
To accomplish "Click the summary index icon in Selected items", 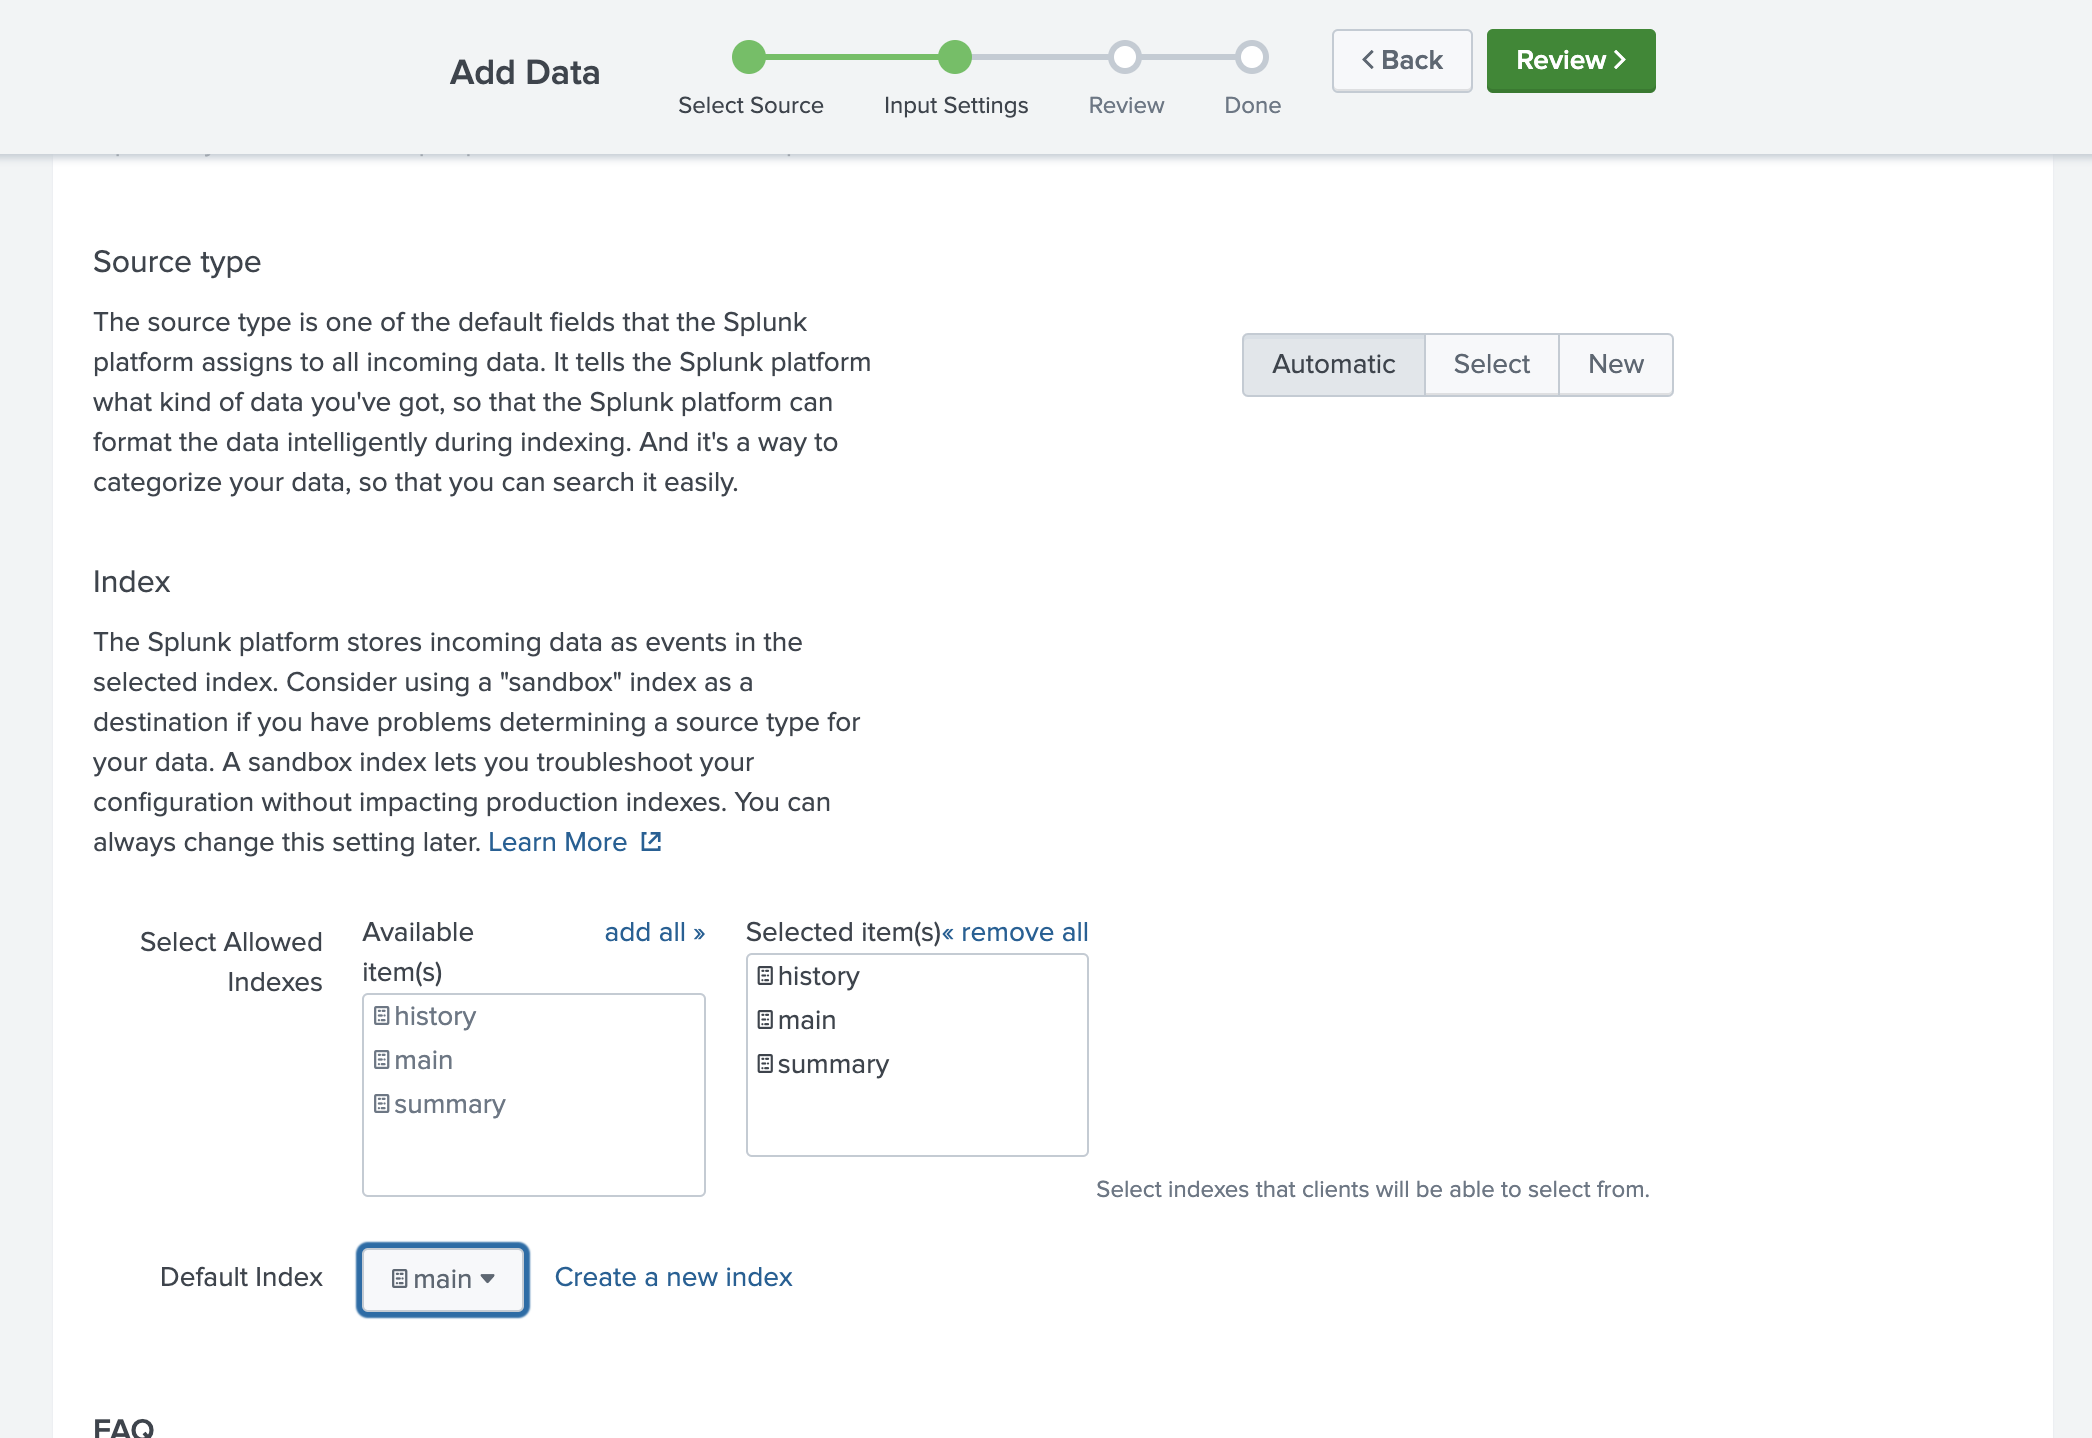I will click(765, 1064).
